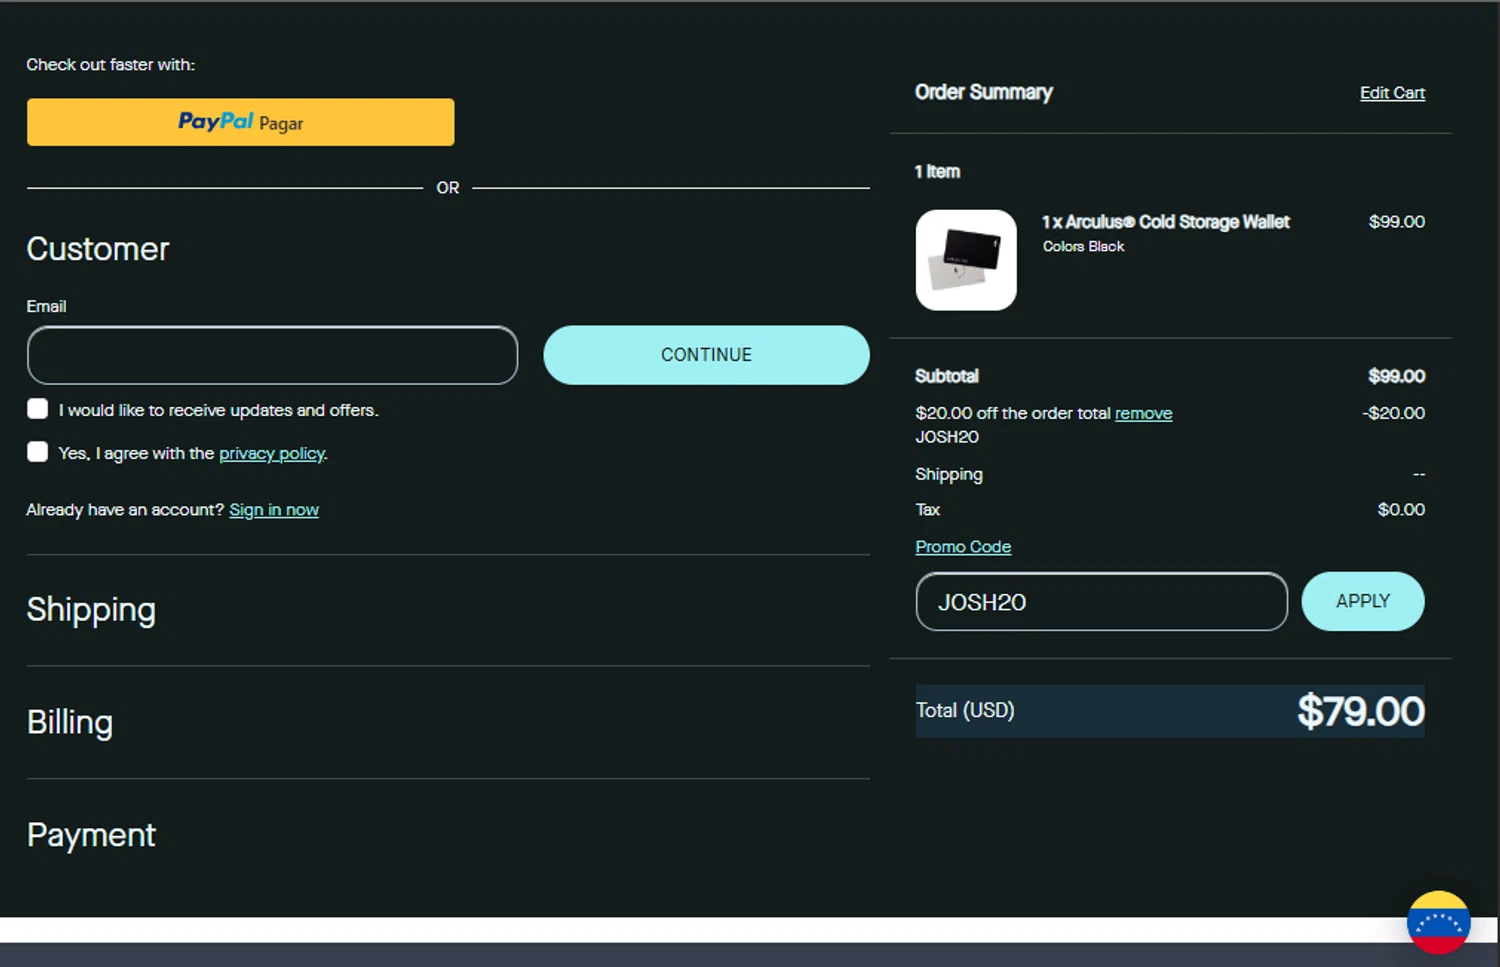Select the Billing section heading
Image resolution: width=1500 pixels, height=967 pixels.
pyautogui.click(x=70, y=722)
